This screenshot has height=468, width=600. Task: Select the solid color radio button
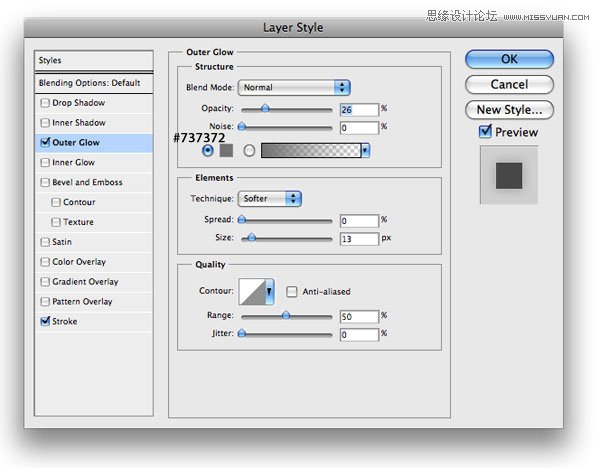208,150
